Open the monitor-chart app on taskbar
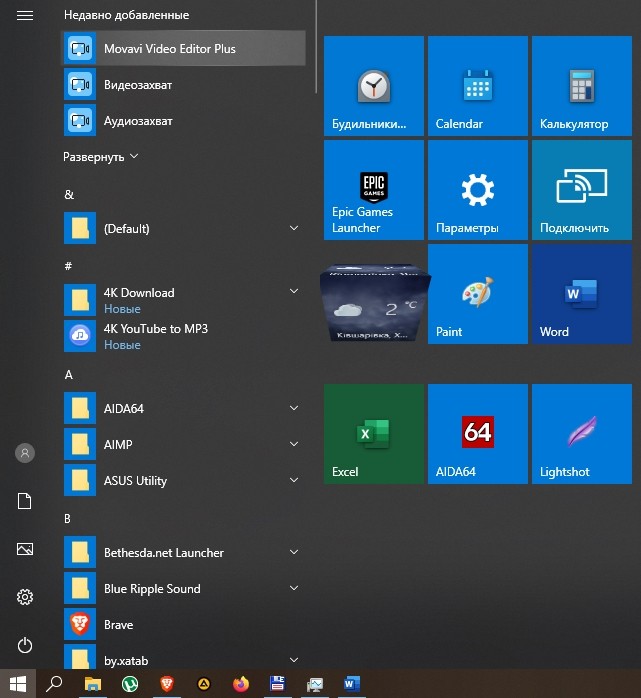The width and height of the screenshot is (641, 698). tap(315, 683)
